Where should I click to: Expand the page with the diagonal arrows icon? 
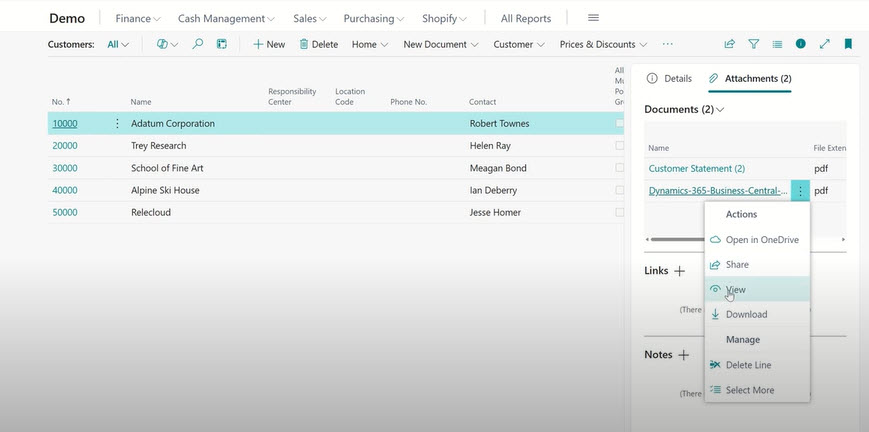click(x=825, y=44)
